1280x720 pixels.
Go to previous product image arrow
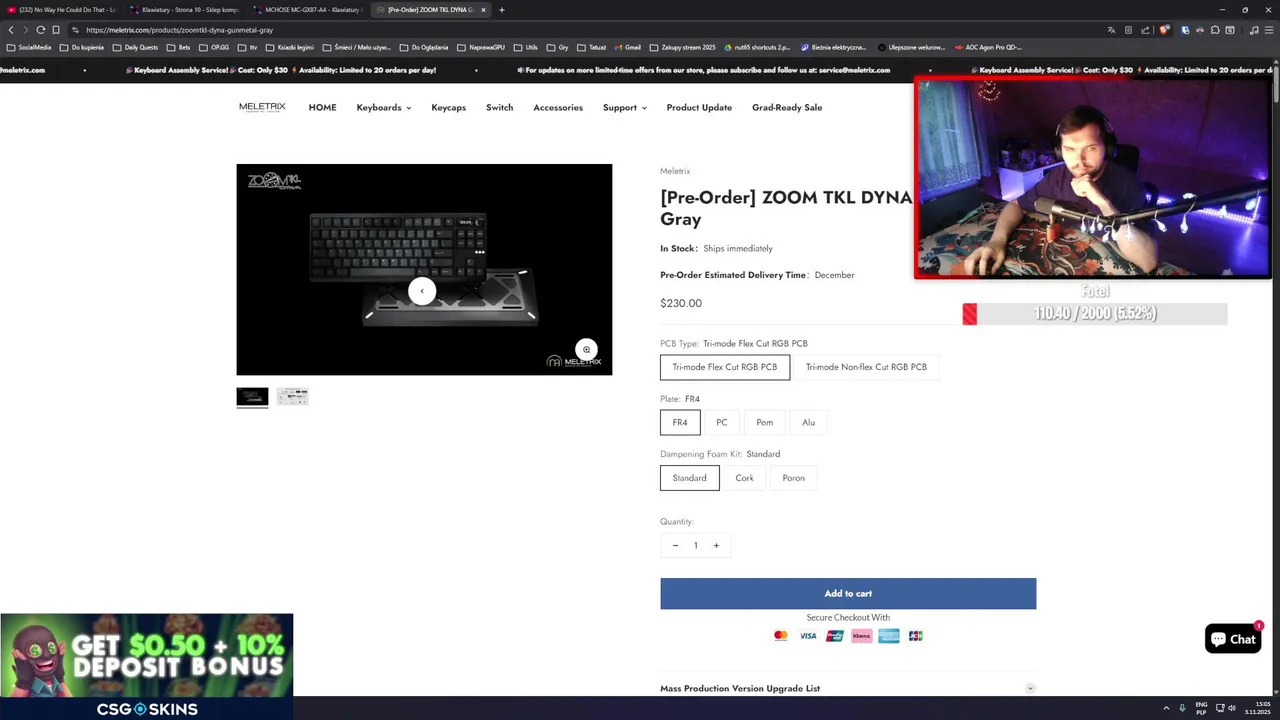coord(422,291)
